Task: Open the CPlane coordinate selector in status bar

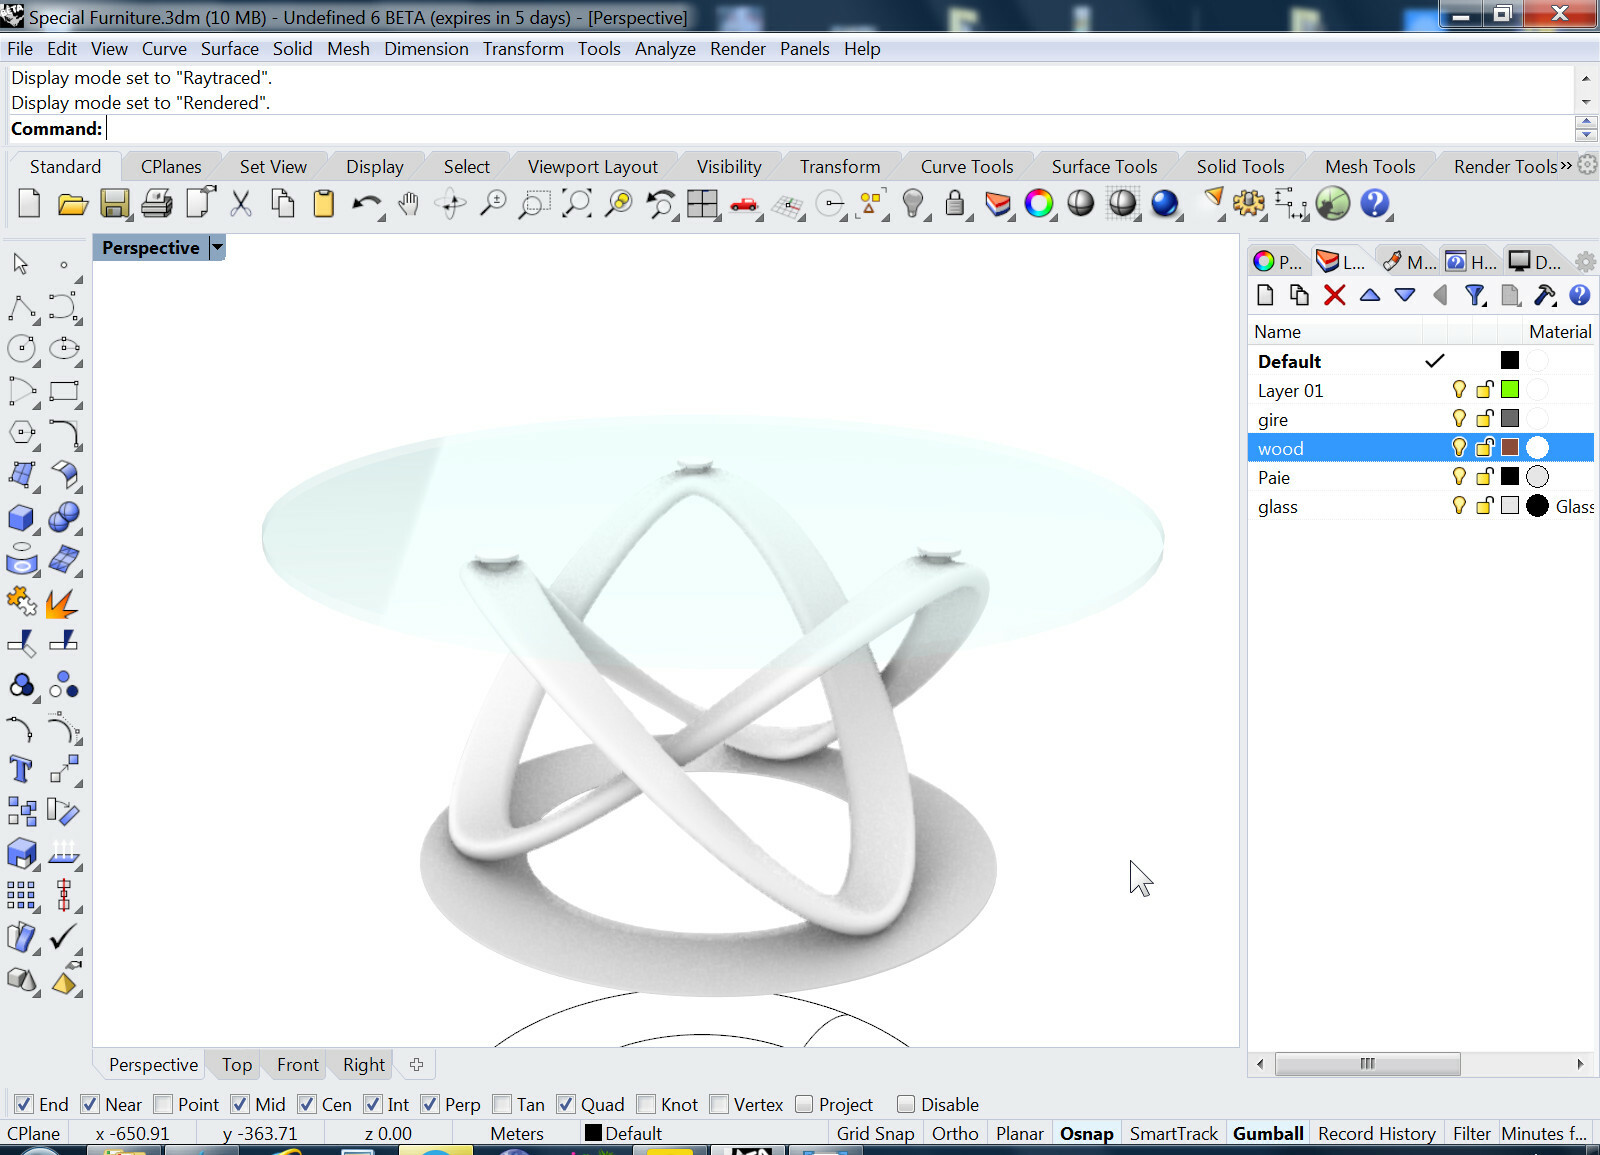Action: (34, 1133)
